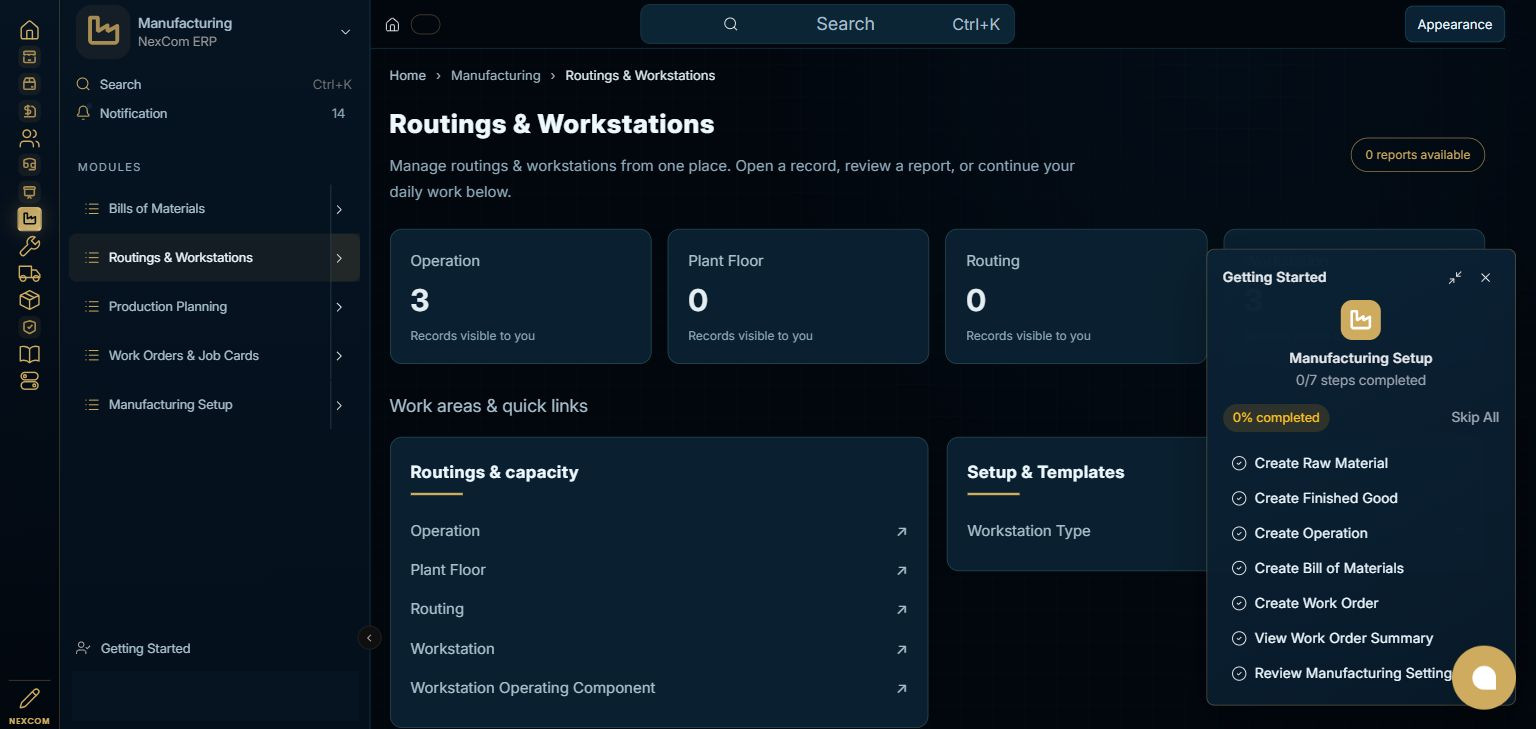Click the top Search bar
1536x729 pixels.
(827, 24)
